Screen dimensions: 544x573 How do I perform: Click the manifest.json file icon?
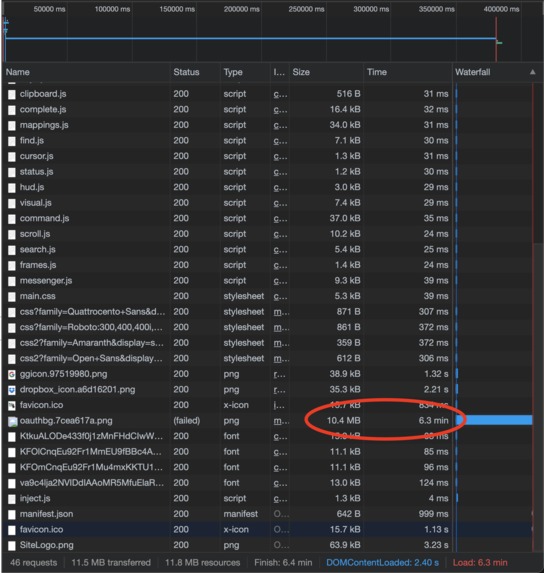click(12, 515)
